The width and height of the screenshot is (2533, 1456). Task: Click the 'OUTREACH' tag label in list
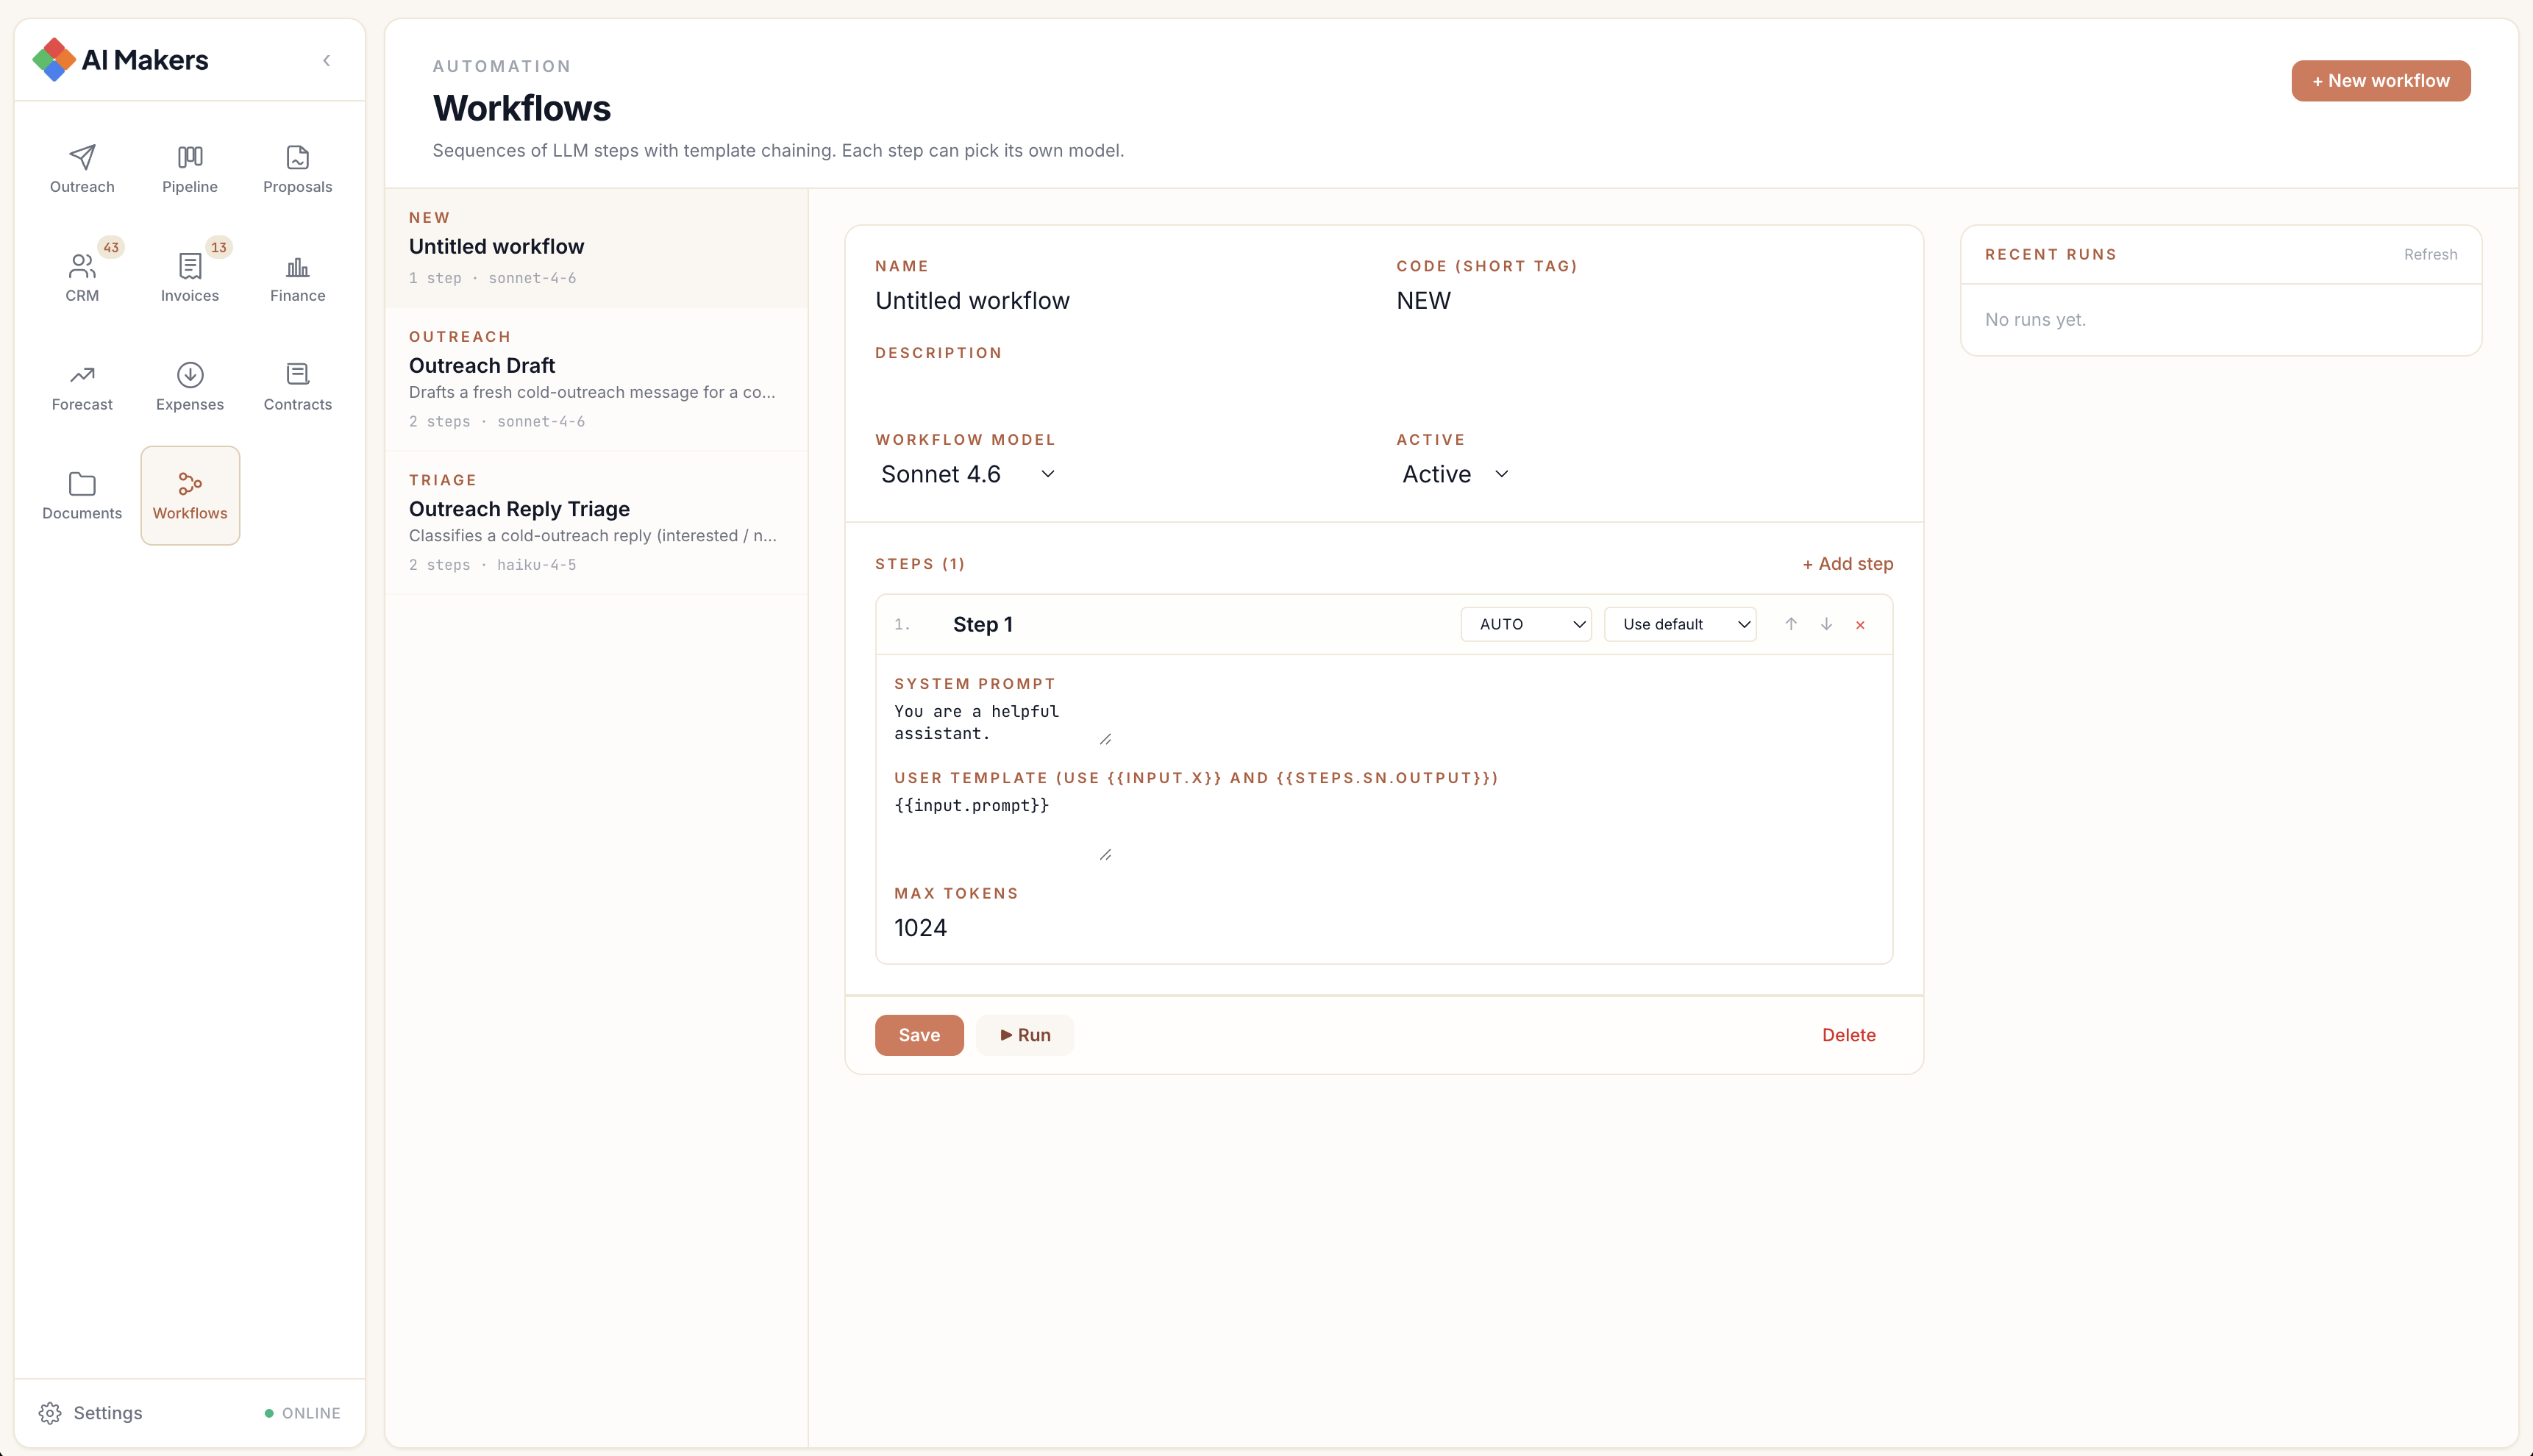pos(460,337)
